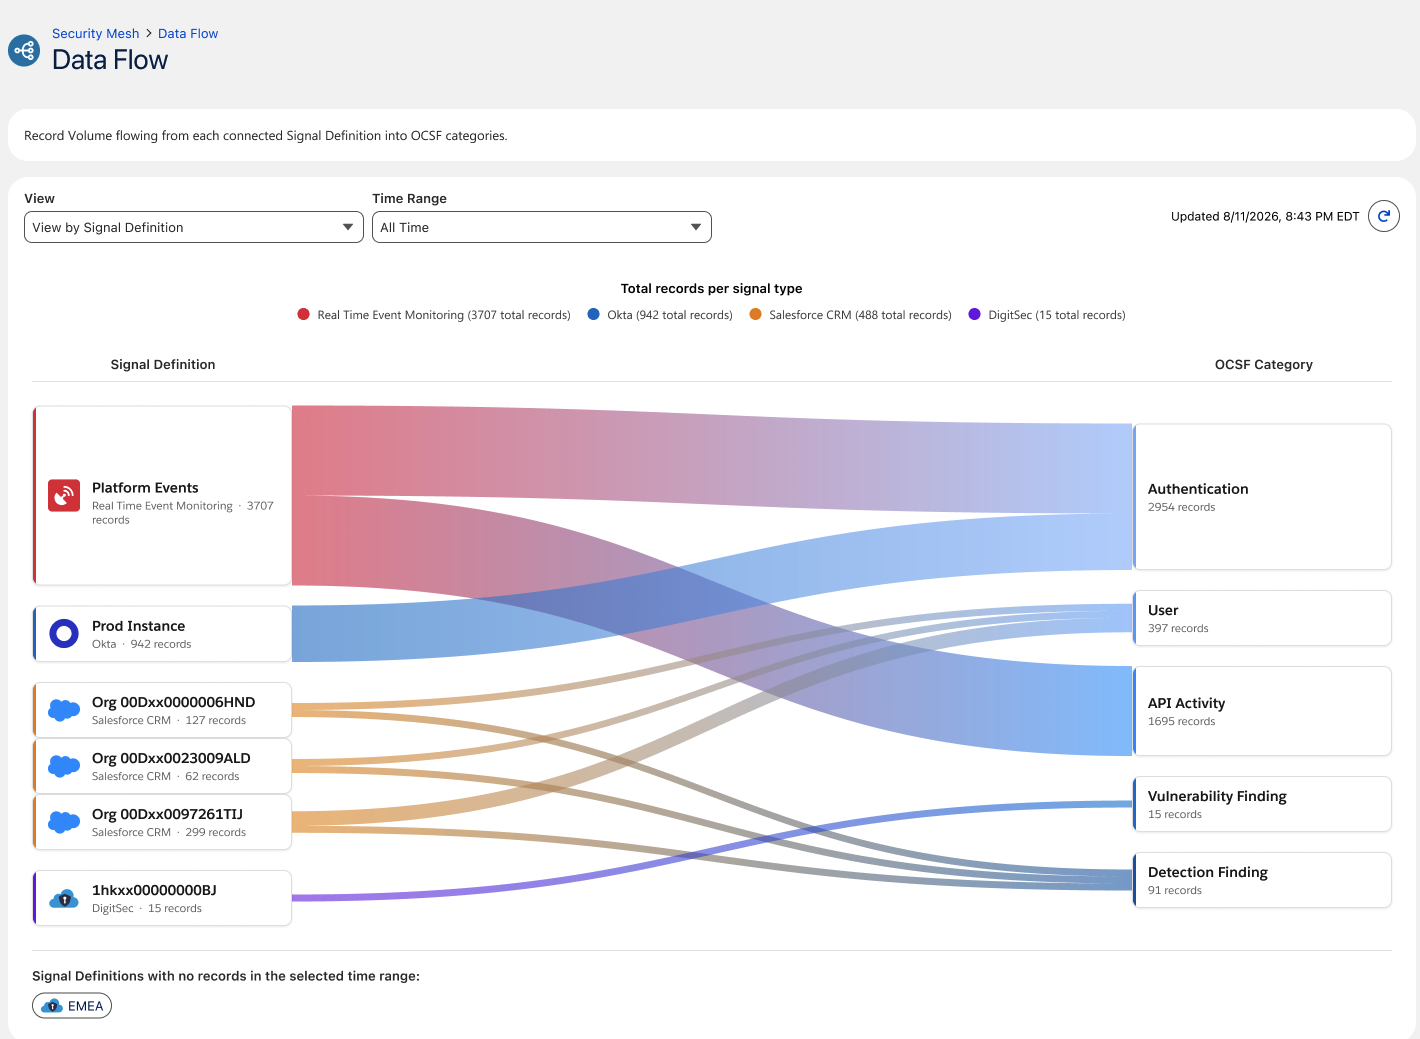Image resolution: width=1420 pixels, height=1039 pixels.
Task: Open the View by Signal Definition dropdown
Action: click(194, 227)
